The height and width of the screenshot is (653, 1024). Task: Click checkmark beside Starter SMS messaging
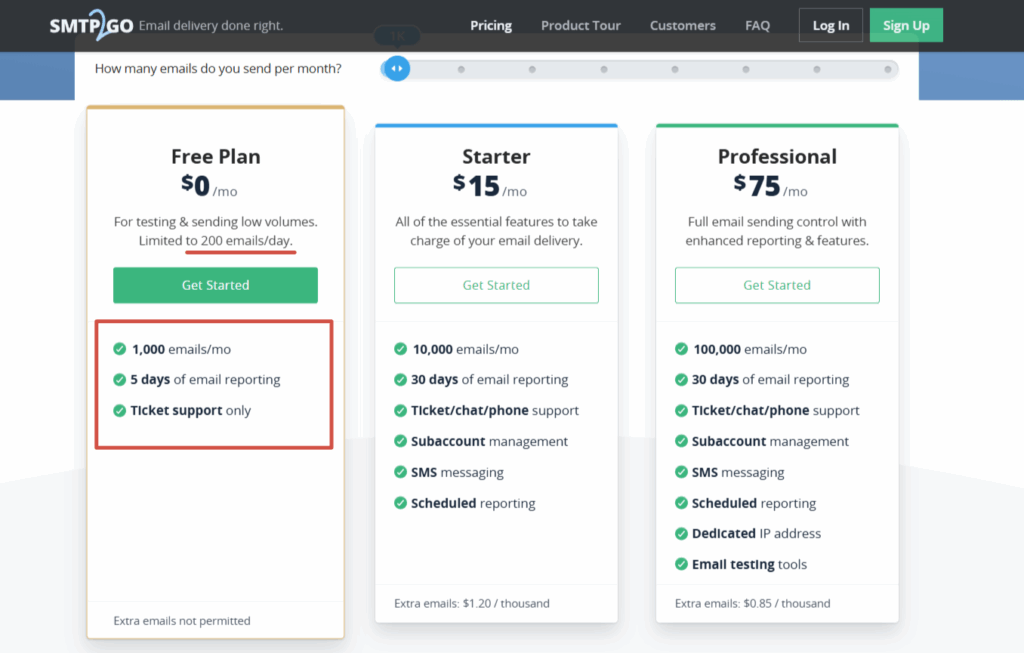[x=400, y=471]
